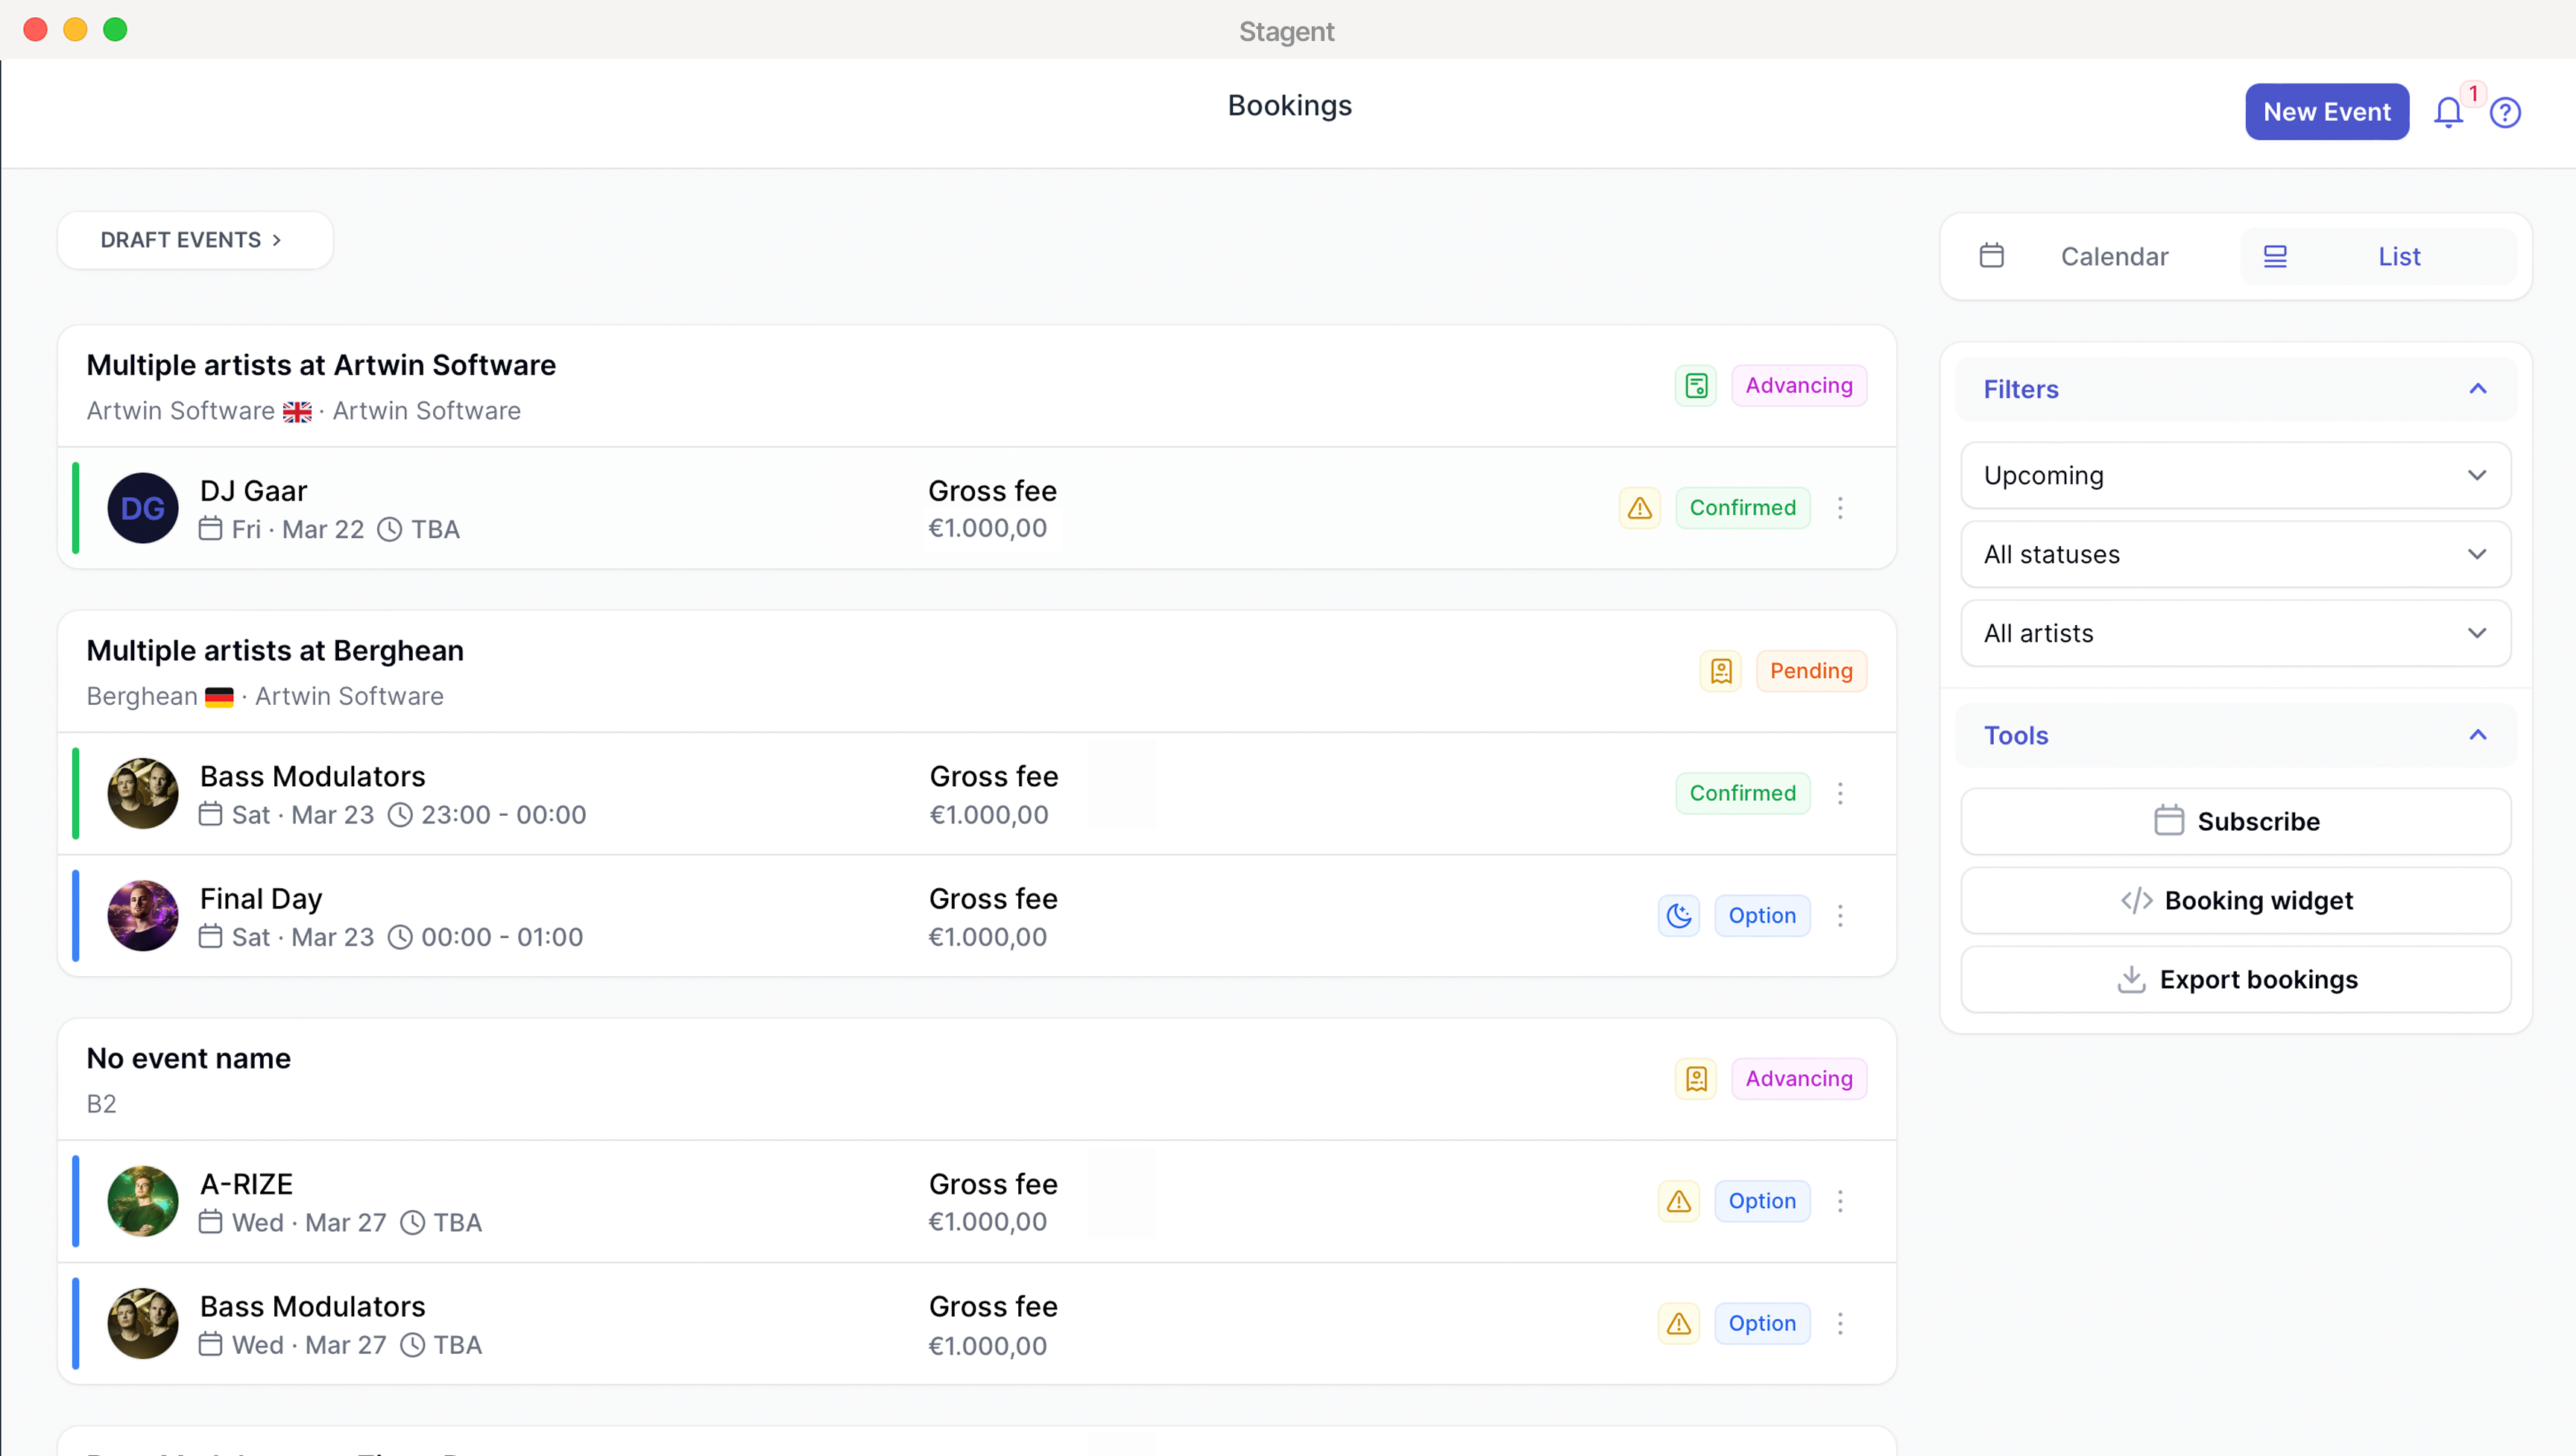The image size is (2576, 1456).
Task: Open the Upcoming filter dropdown
Action: pyautogui.click(x=2234, y=475)
